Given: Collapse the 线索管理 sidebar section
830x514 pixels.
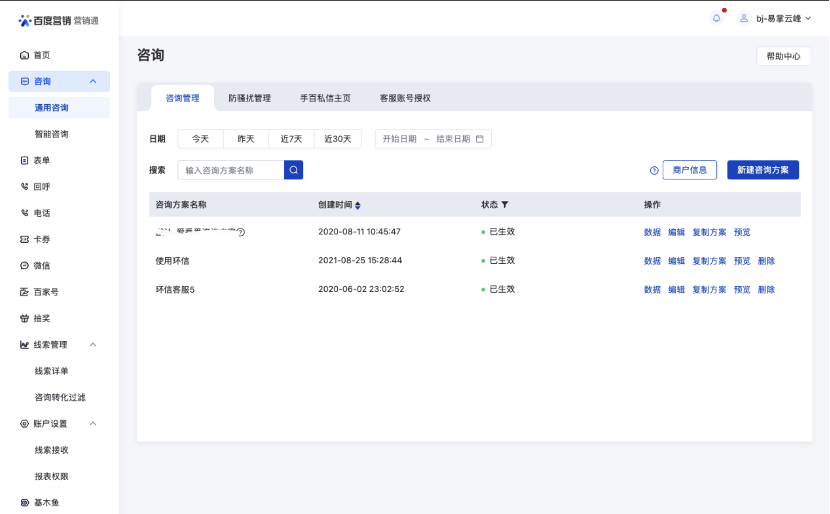Looking at the screenshot, I should [x=93, y=345].
